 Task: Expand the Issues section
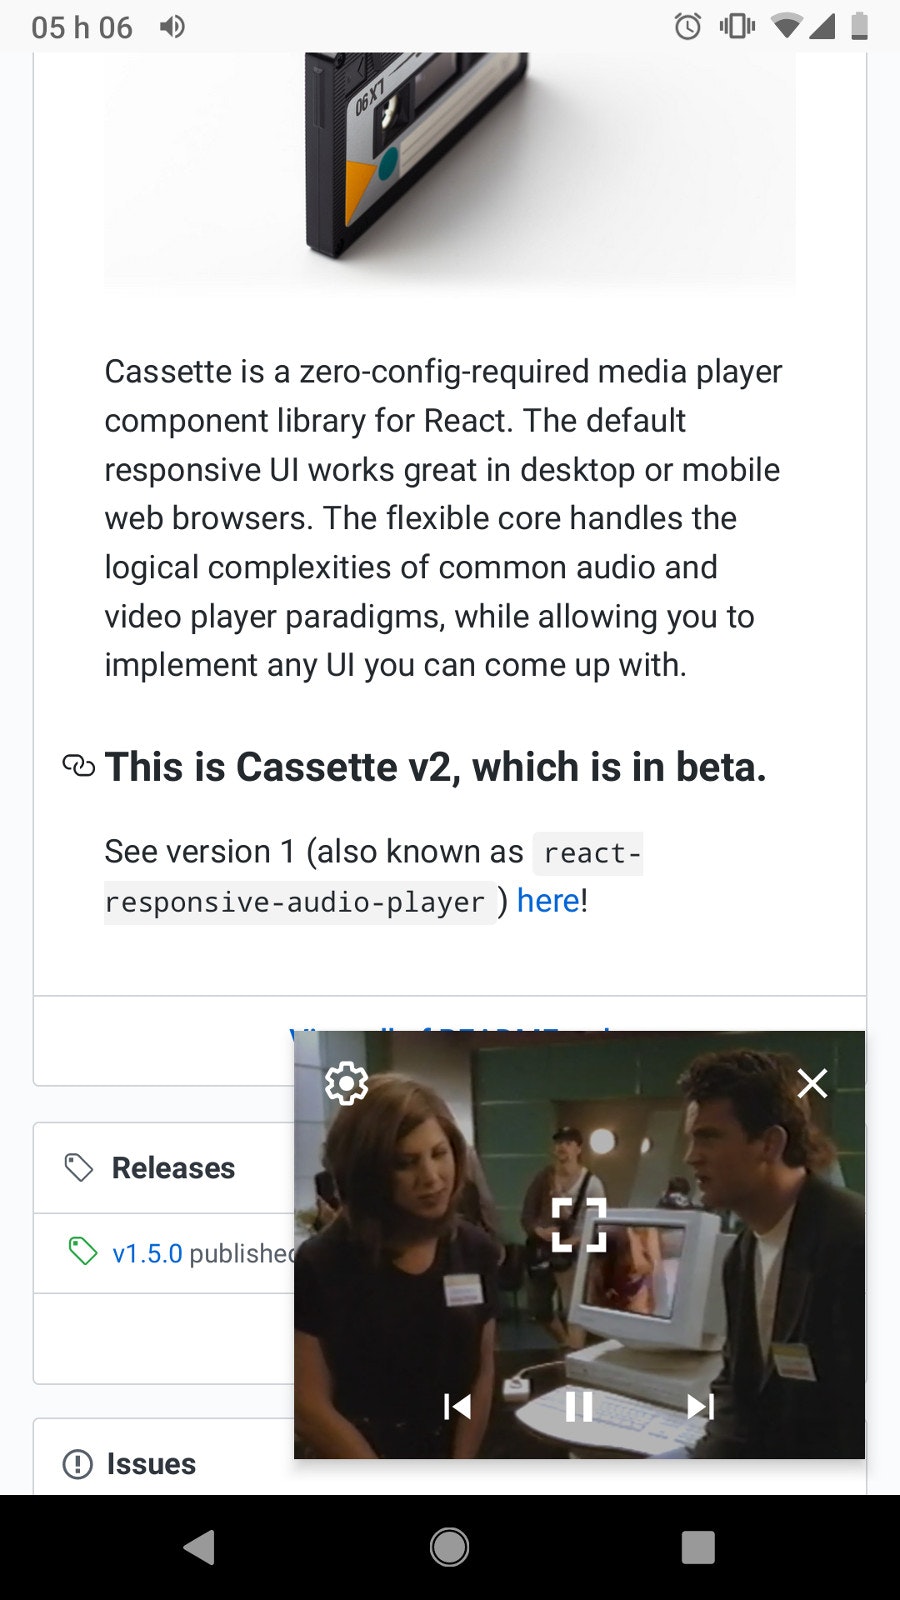point(150,1464)
